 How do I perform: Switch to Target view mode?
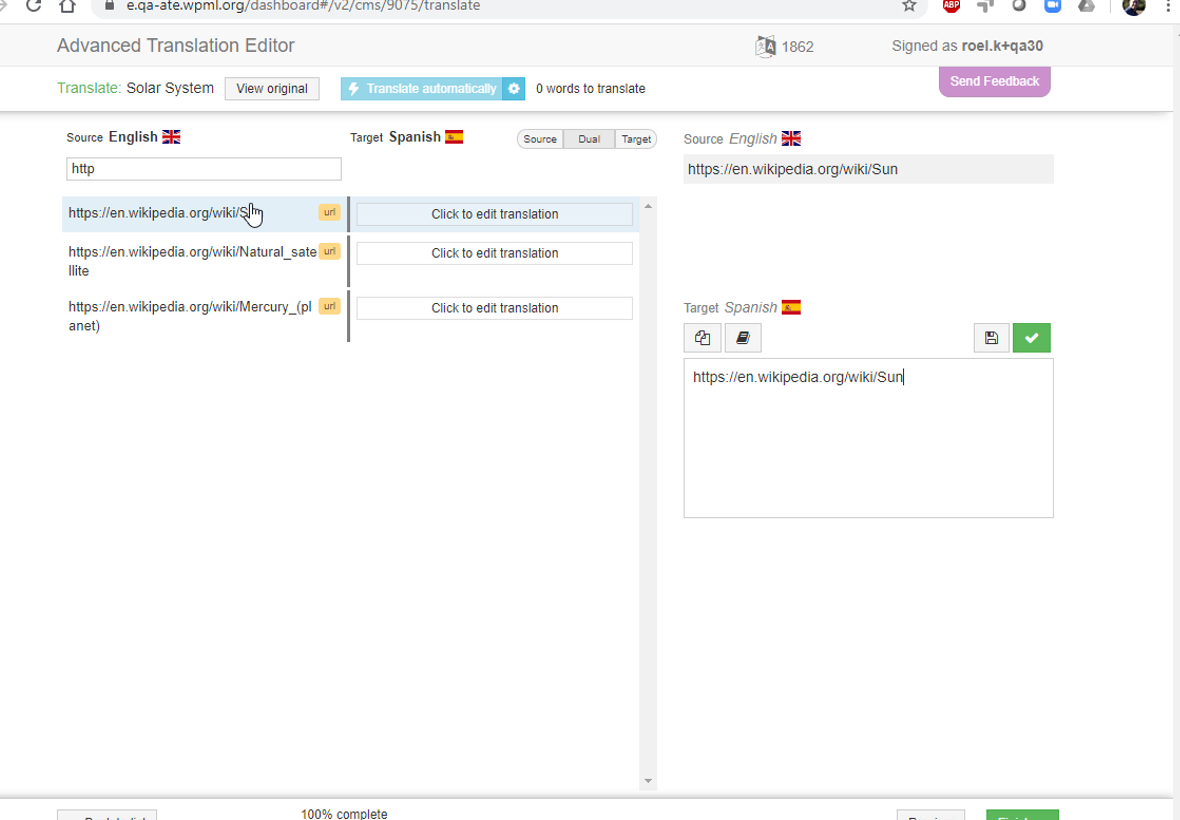click(x=636, y=139)
